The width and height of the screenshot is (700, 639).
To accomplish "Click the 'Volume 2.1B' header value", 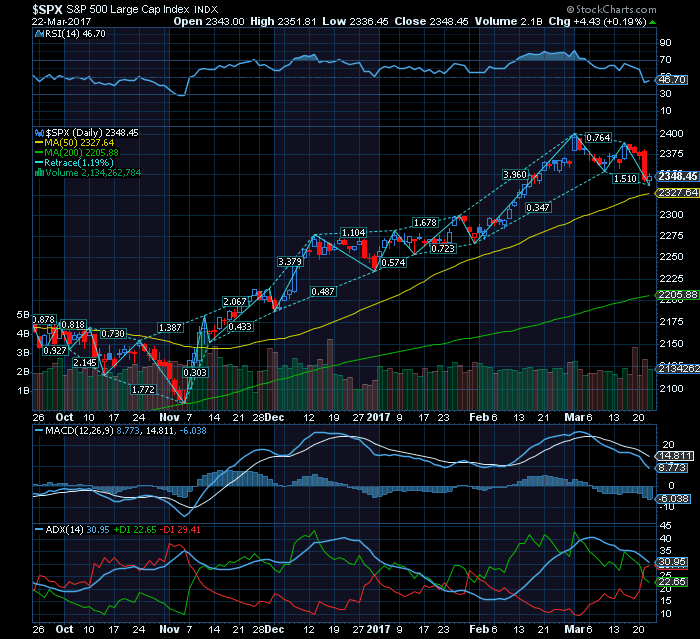I will [508, 21].
